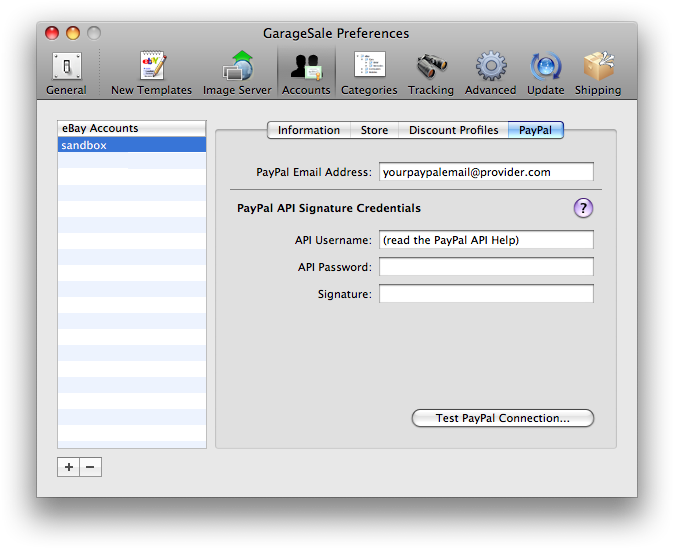Viewport: 673px width, 548px height.
Task: Click the PayPal Email Address field
Action: point(486,172)
